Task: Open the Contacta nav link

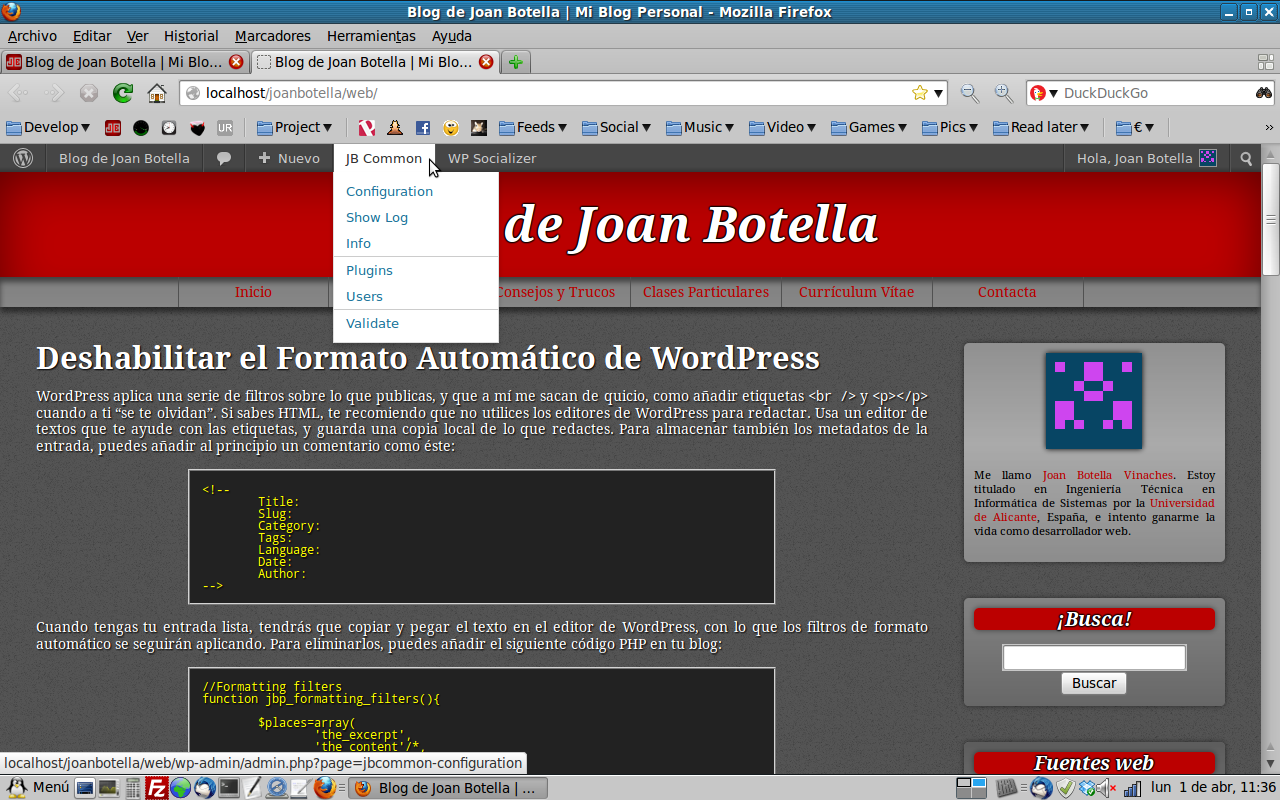Action: coord(1007,292)
